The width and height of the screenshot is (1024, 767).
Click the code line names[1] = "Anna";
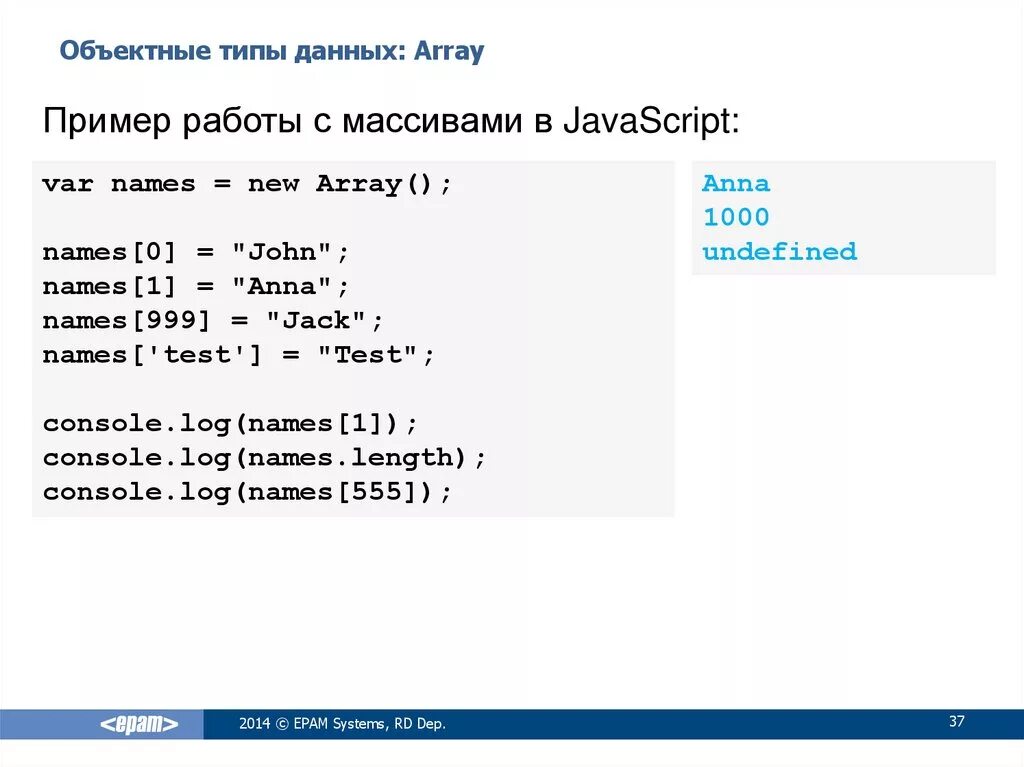(x=196, y=286)
